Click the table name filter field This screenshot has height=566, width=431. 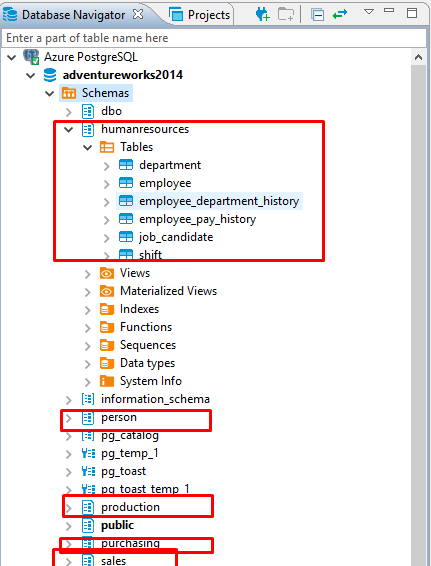[214, 38]
